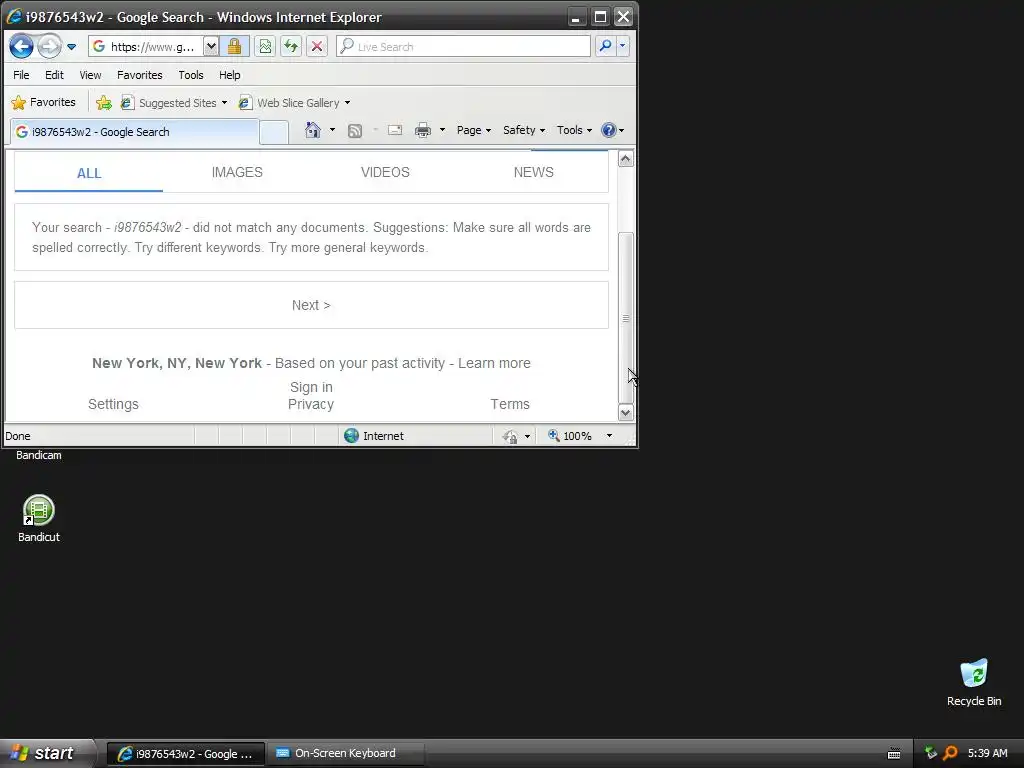Click the address bar URL field
This screenshot has width=1024, height=768.
(146, 46)
